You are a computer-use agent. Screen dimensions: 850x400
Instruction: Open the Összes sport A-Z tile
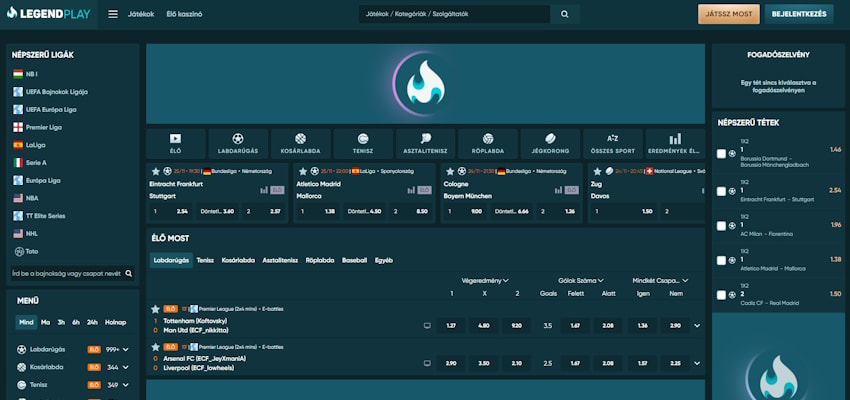(x=613, y=144)
